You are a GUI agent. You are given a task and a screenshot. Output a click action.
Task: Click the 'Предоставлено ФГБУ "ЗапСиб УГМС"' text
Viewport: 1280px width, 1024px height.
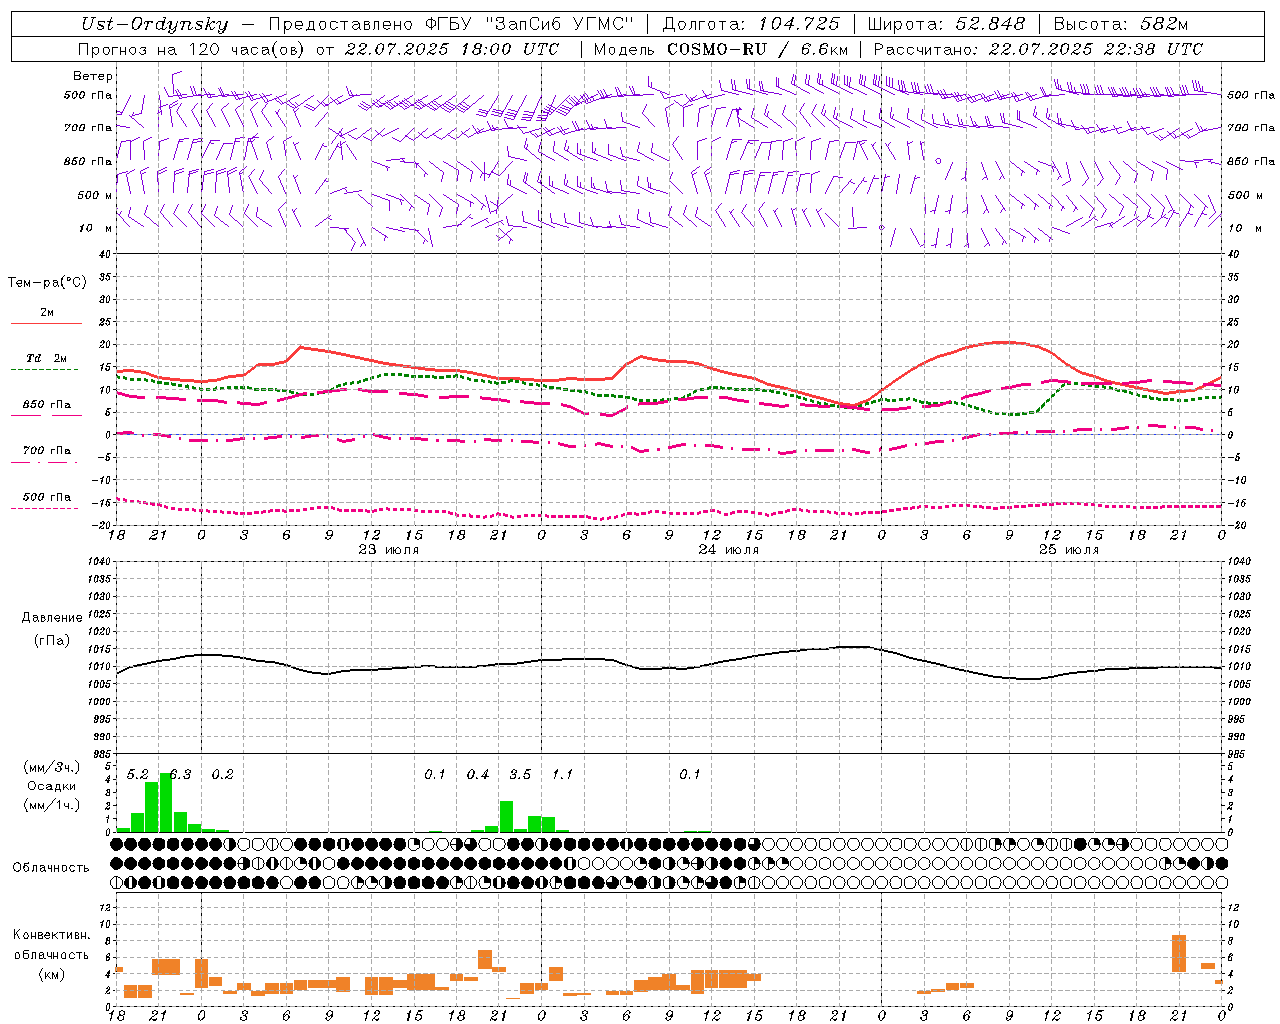[x=452, y=24]
